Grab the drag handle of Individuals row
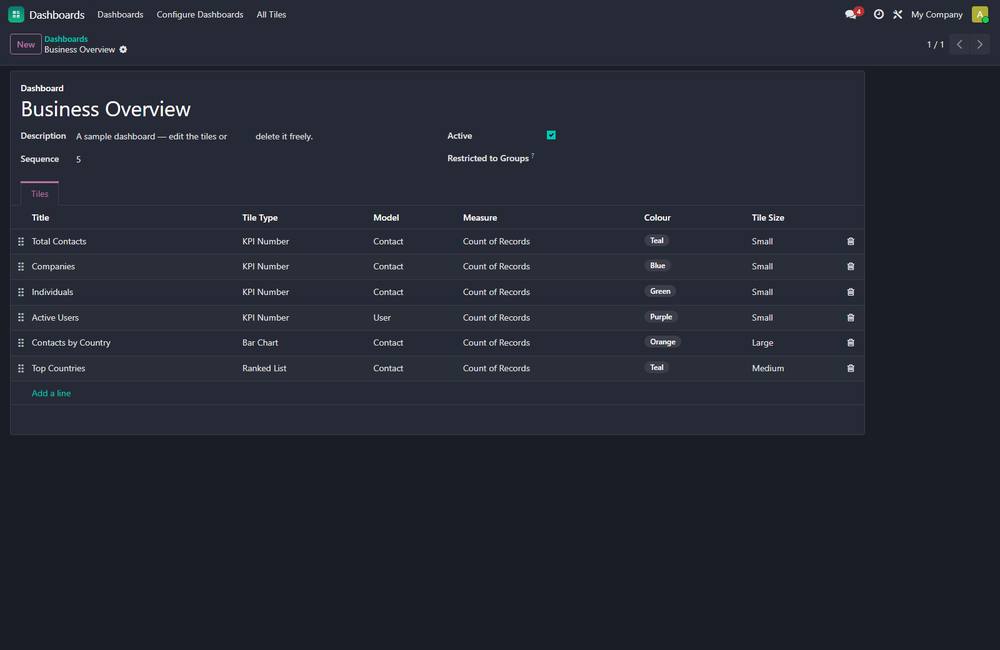Viewport: 1000px width, 650px height. [x=21, y=292]
